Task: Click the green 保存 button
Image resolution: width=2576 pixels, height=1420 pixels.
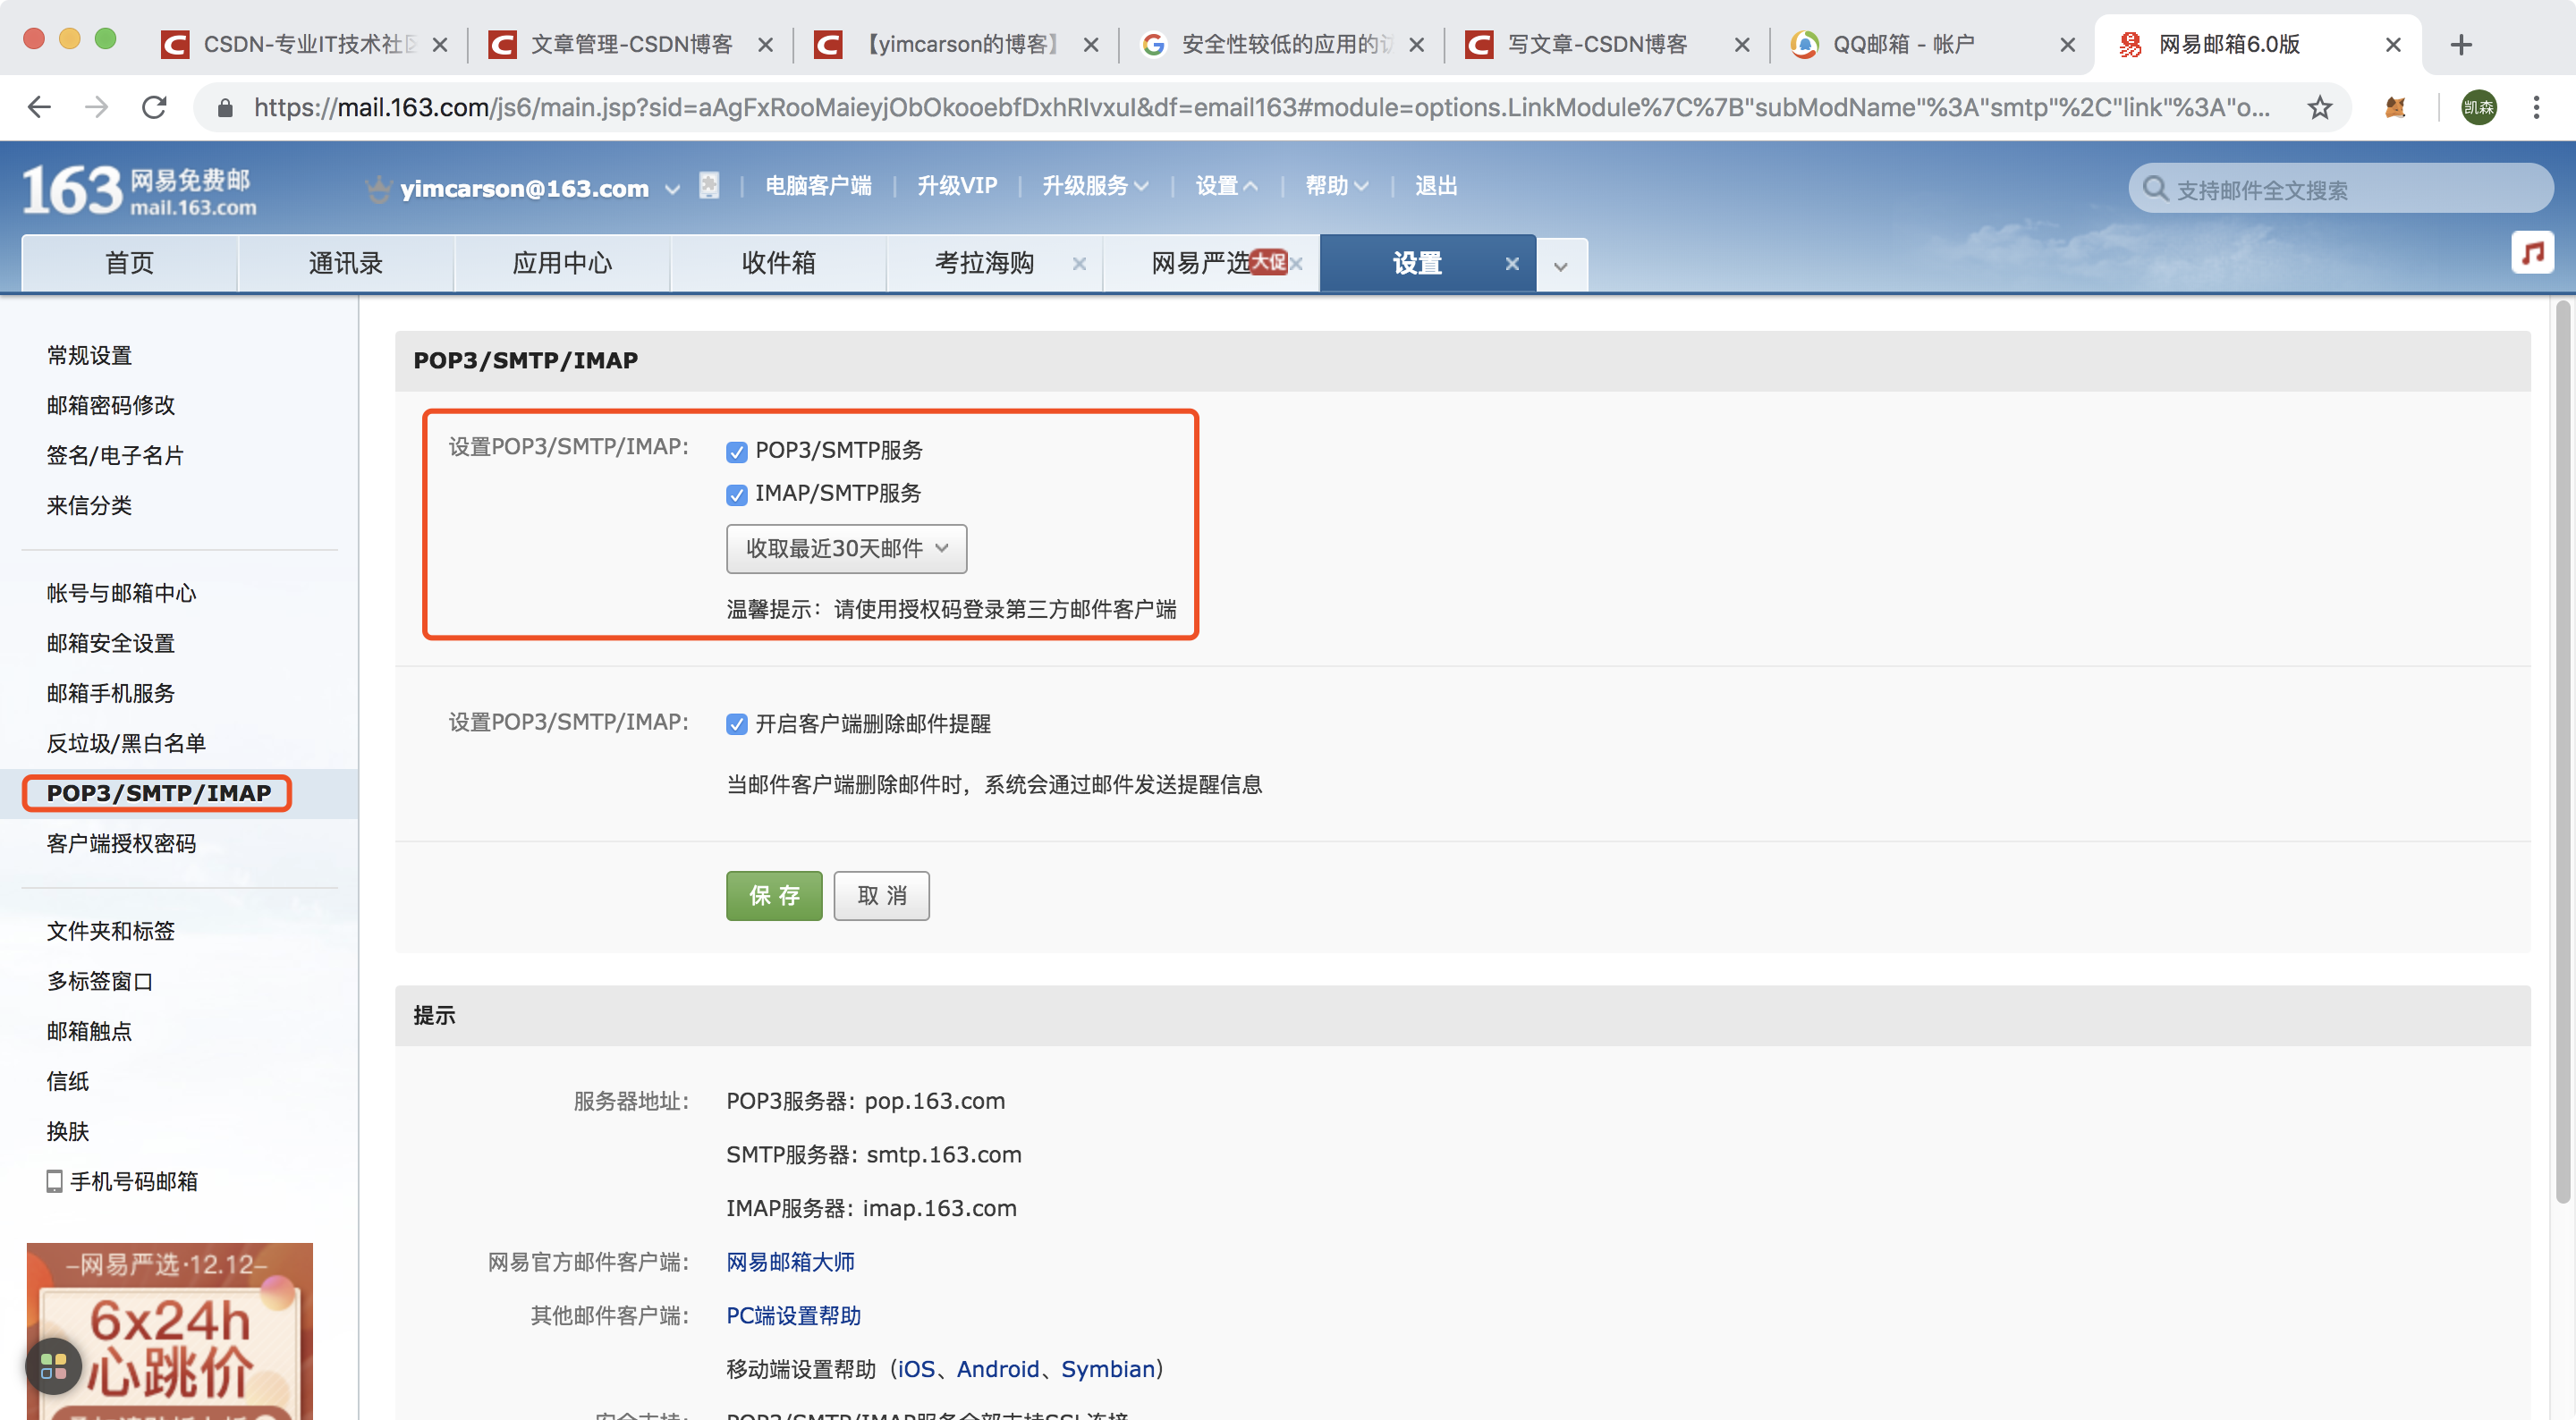Action: tap(774, 895)
